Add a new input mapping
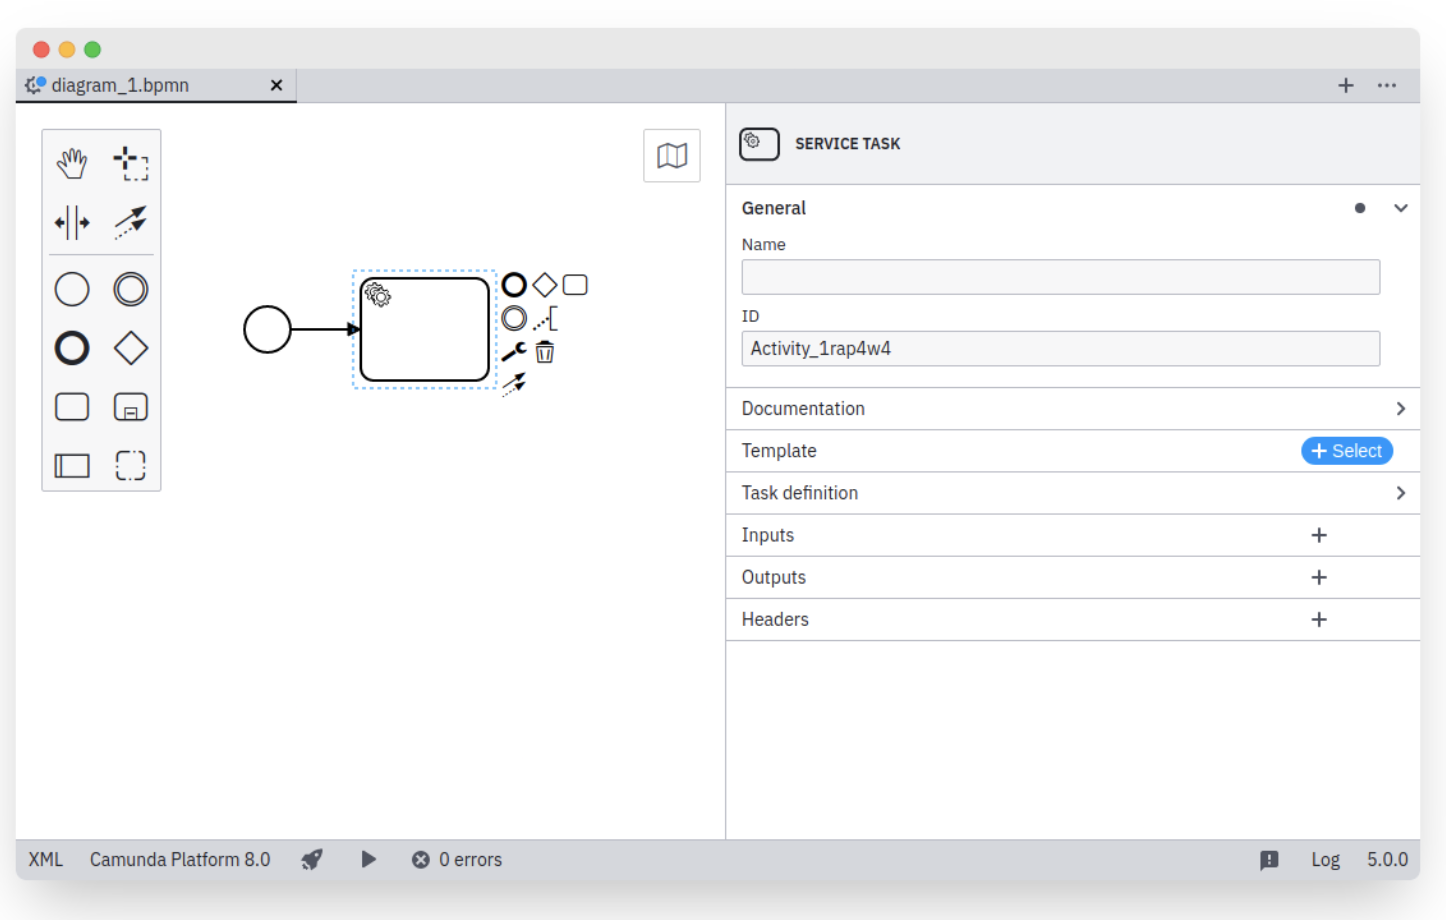The height and width of the screenshot is (920, 1446). coord(1319,535)
